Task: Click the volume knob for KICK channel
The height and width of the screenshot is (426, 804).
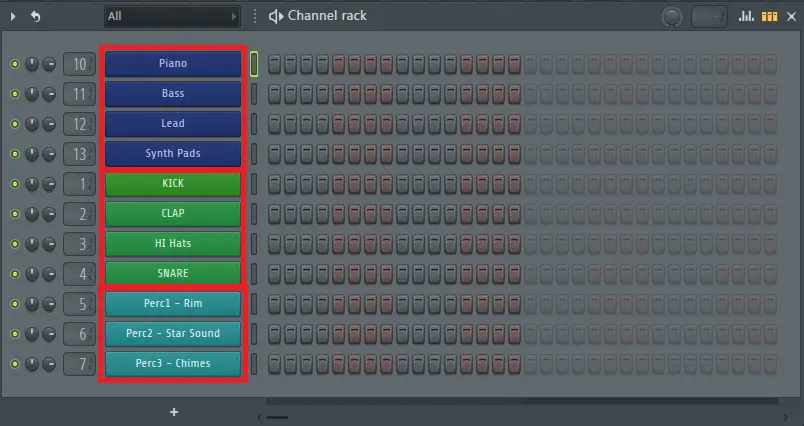Action: [48, 184]
